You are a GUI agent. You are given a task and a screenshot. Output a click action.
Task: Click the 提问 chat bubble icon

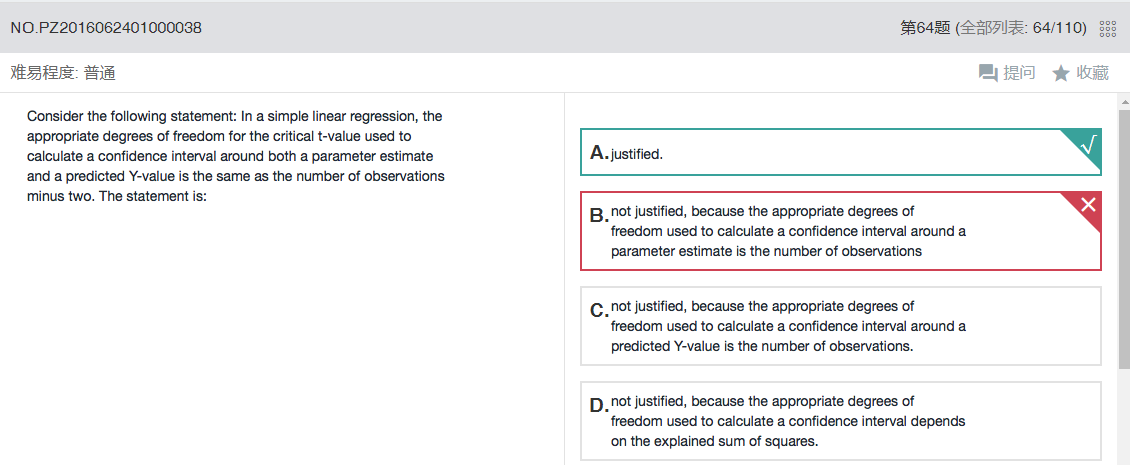[987, 73]
